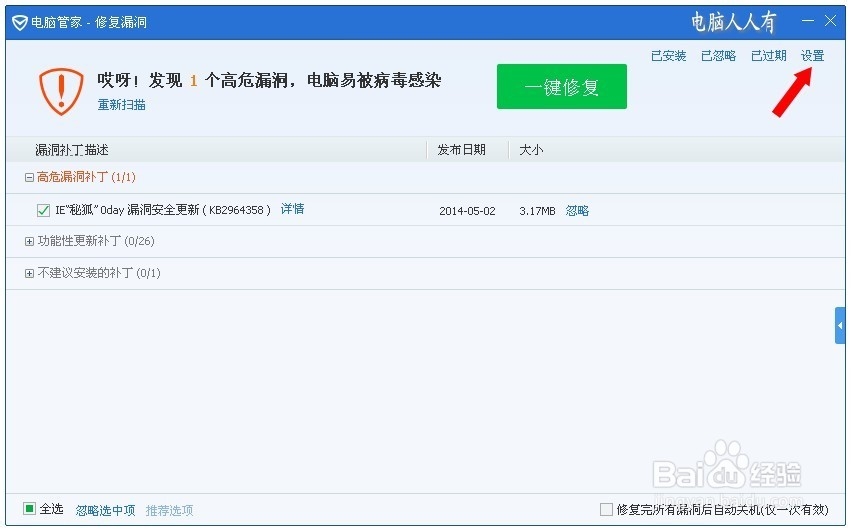Click the 推荐选项 link
This screenshot has width=851, height=531.
point(169,510)
